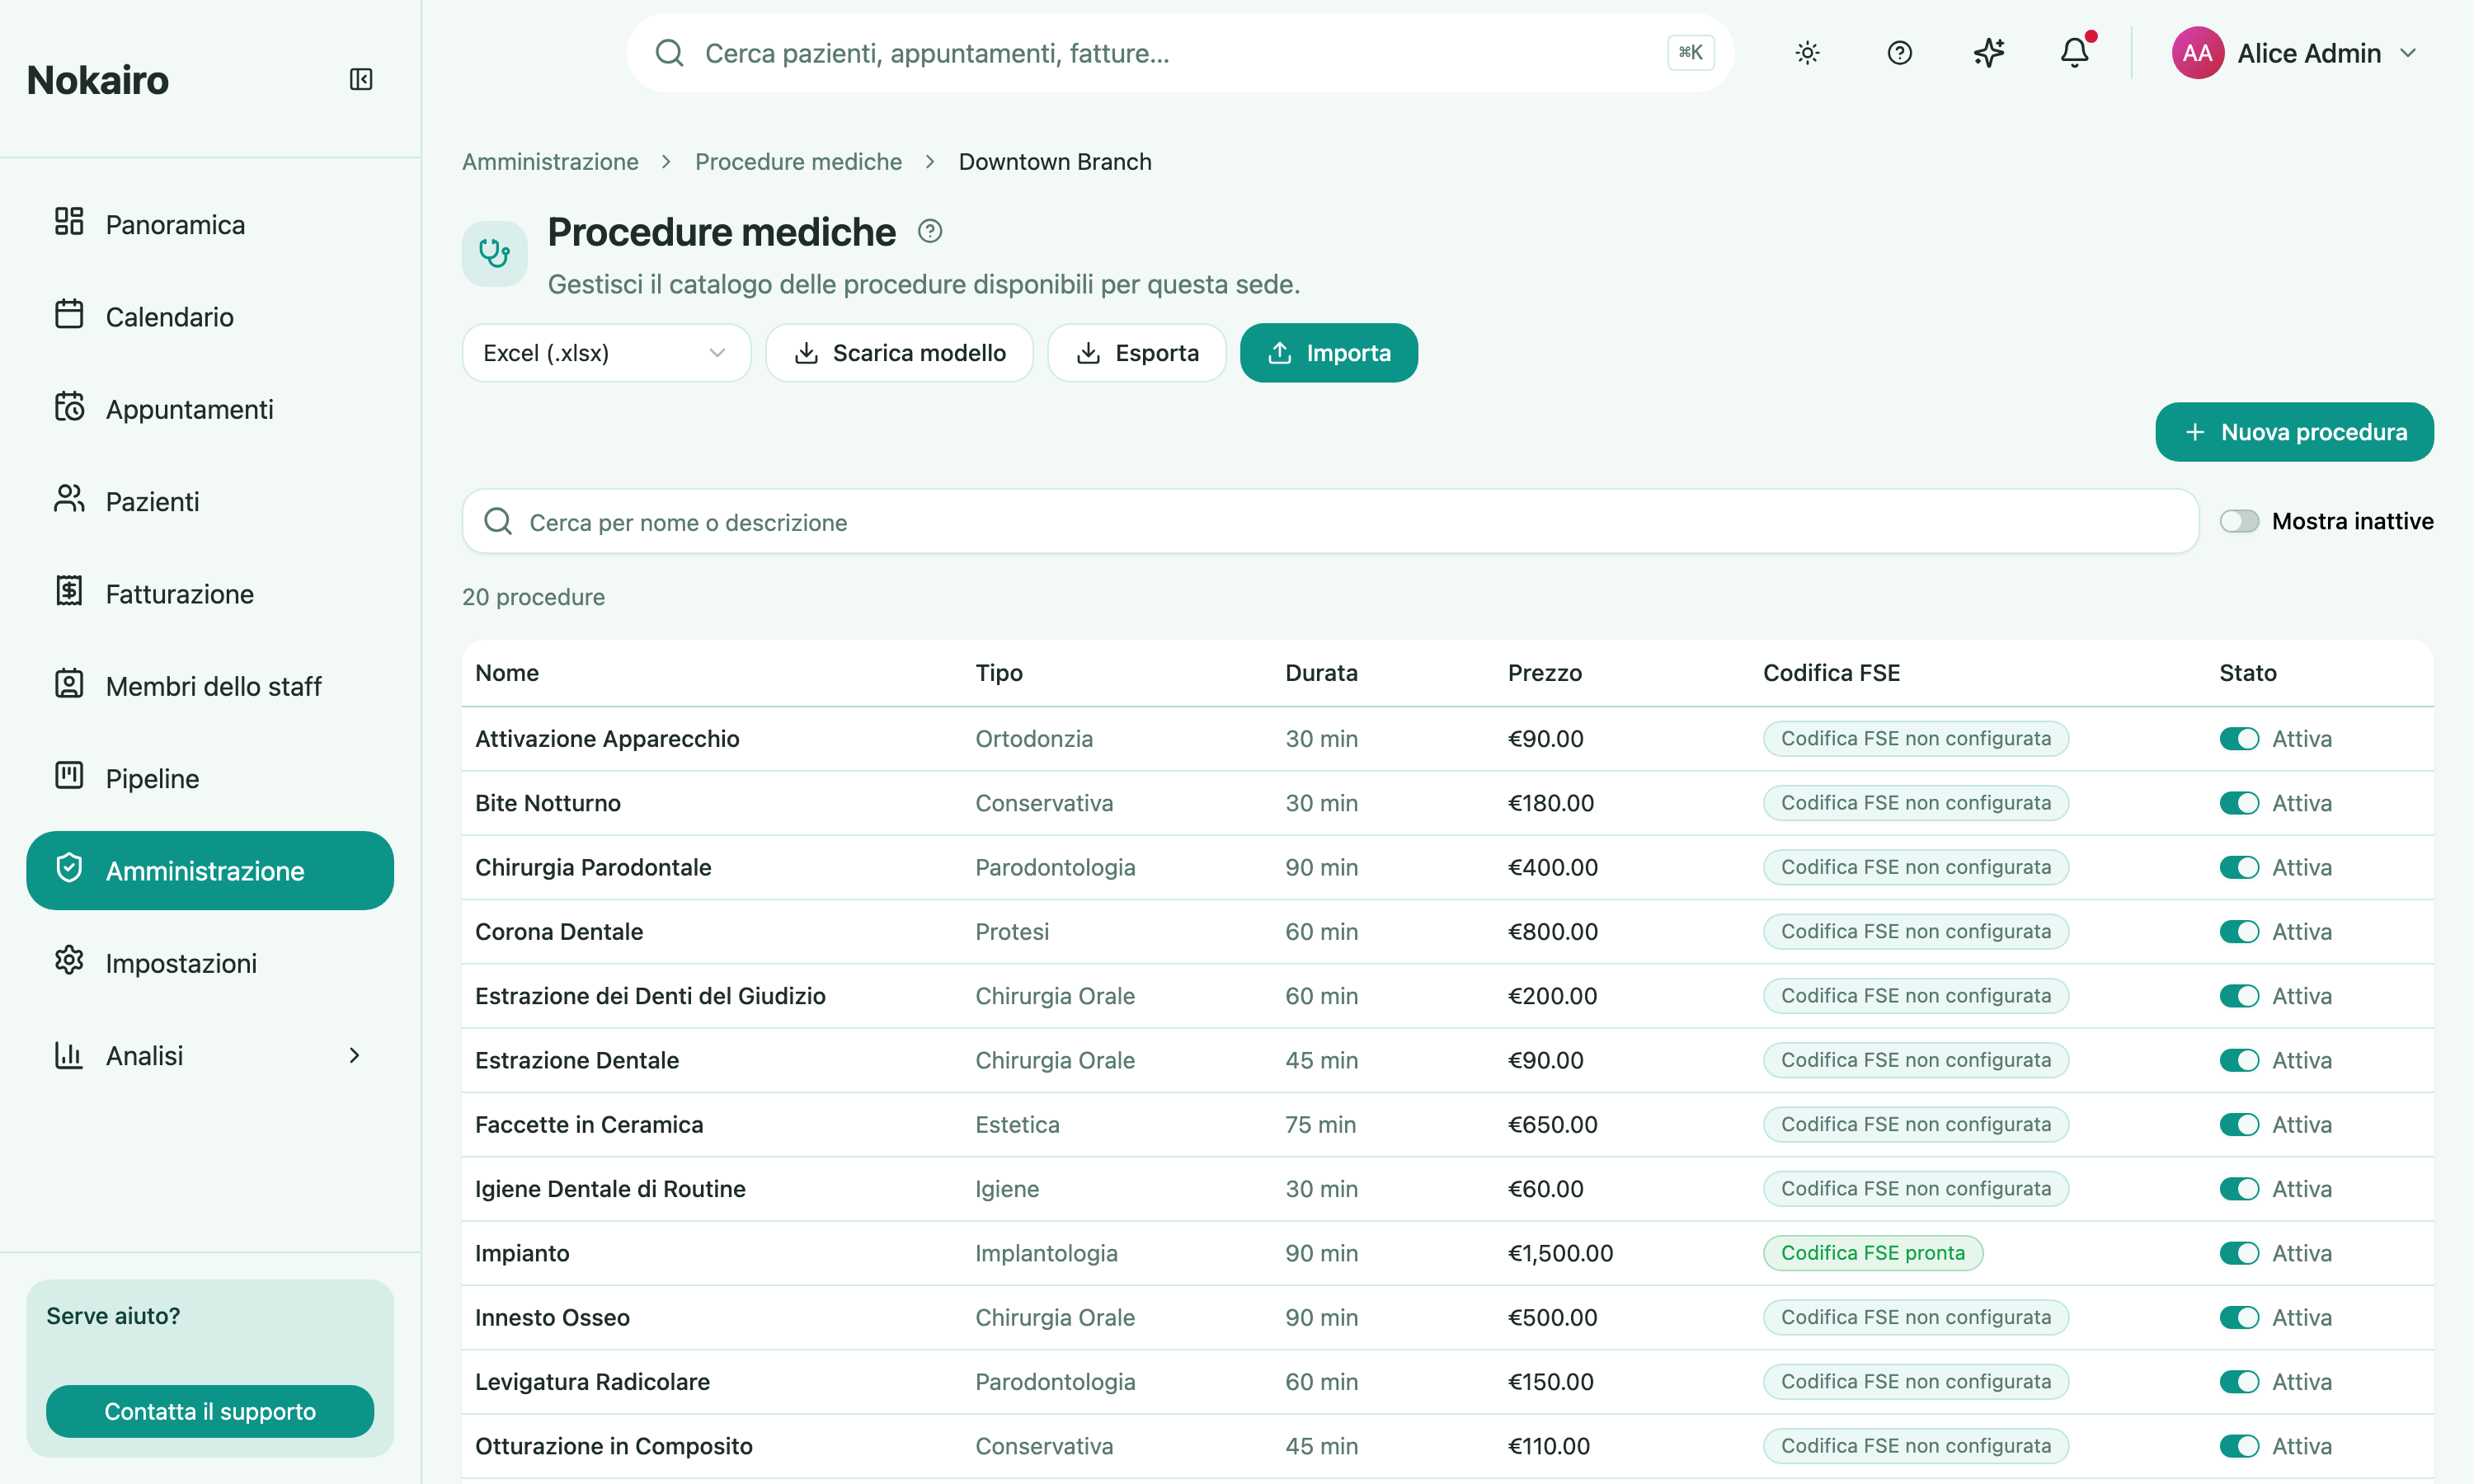The width and height of the screenshot is (2474, 1484).
Task: Click the help icon next to Procedure mediche title
Action: click(x=930, y=232)
